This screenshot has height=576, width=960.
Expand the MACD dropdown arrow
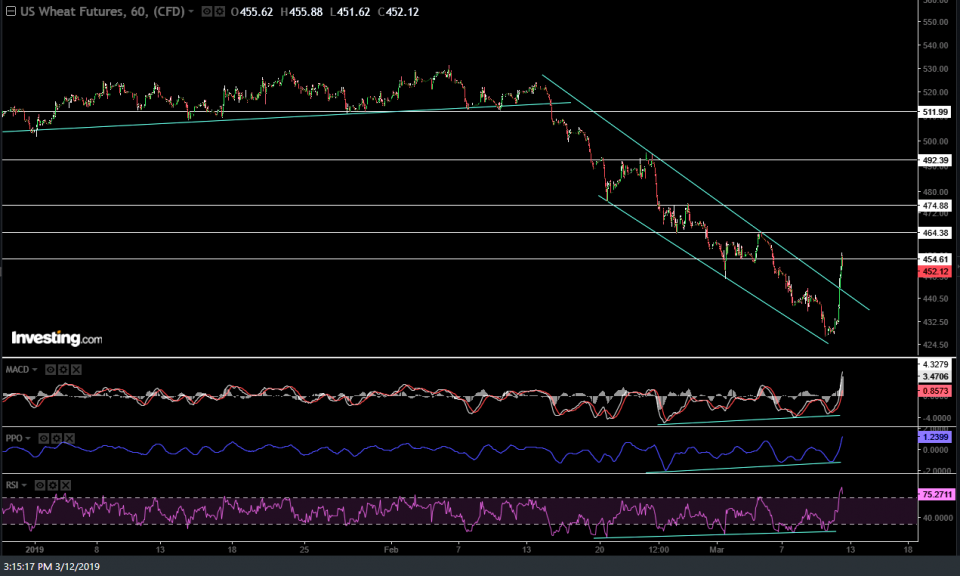coord(36,369)
